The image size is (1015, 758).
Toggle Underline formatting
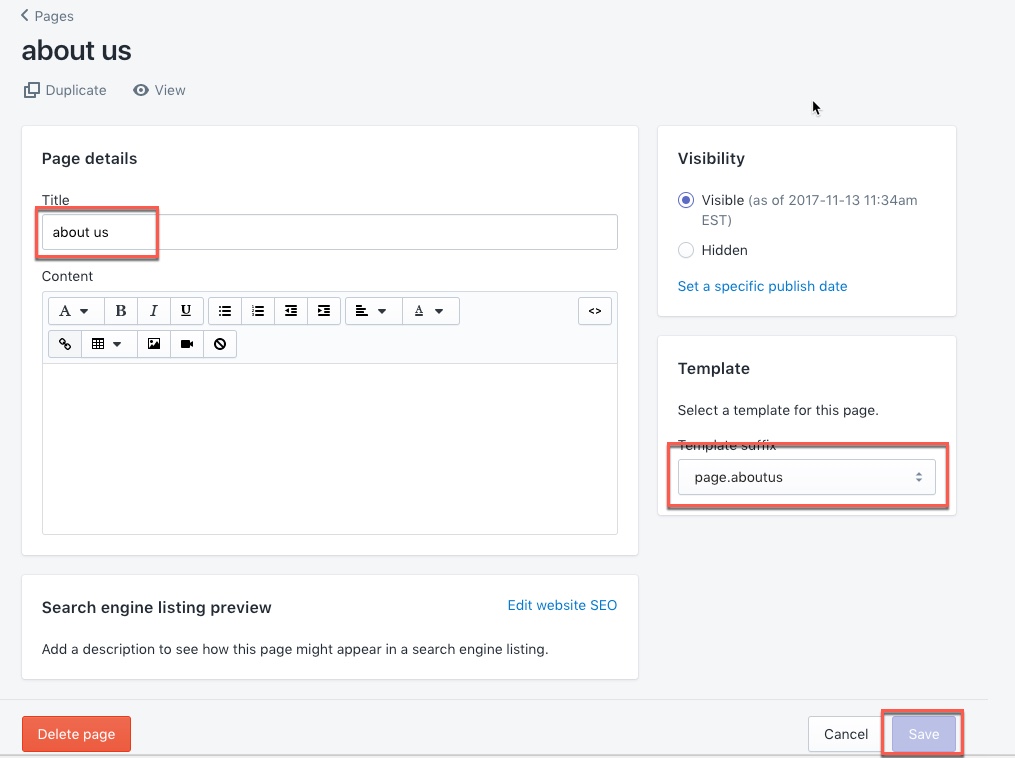186,311
